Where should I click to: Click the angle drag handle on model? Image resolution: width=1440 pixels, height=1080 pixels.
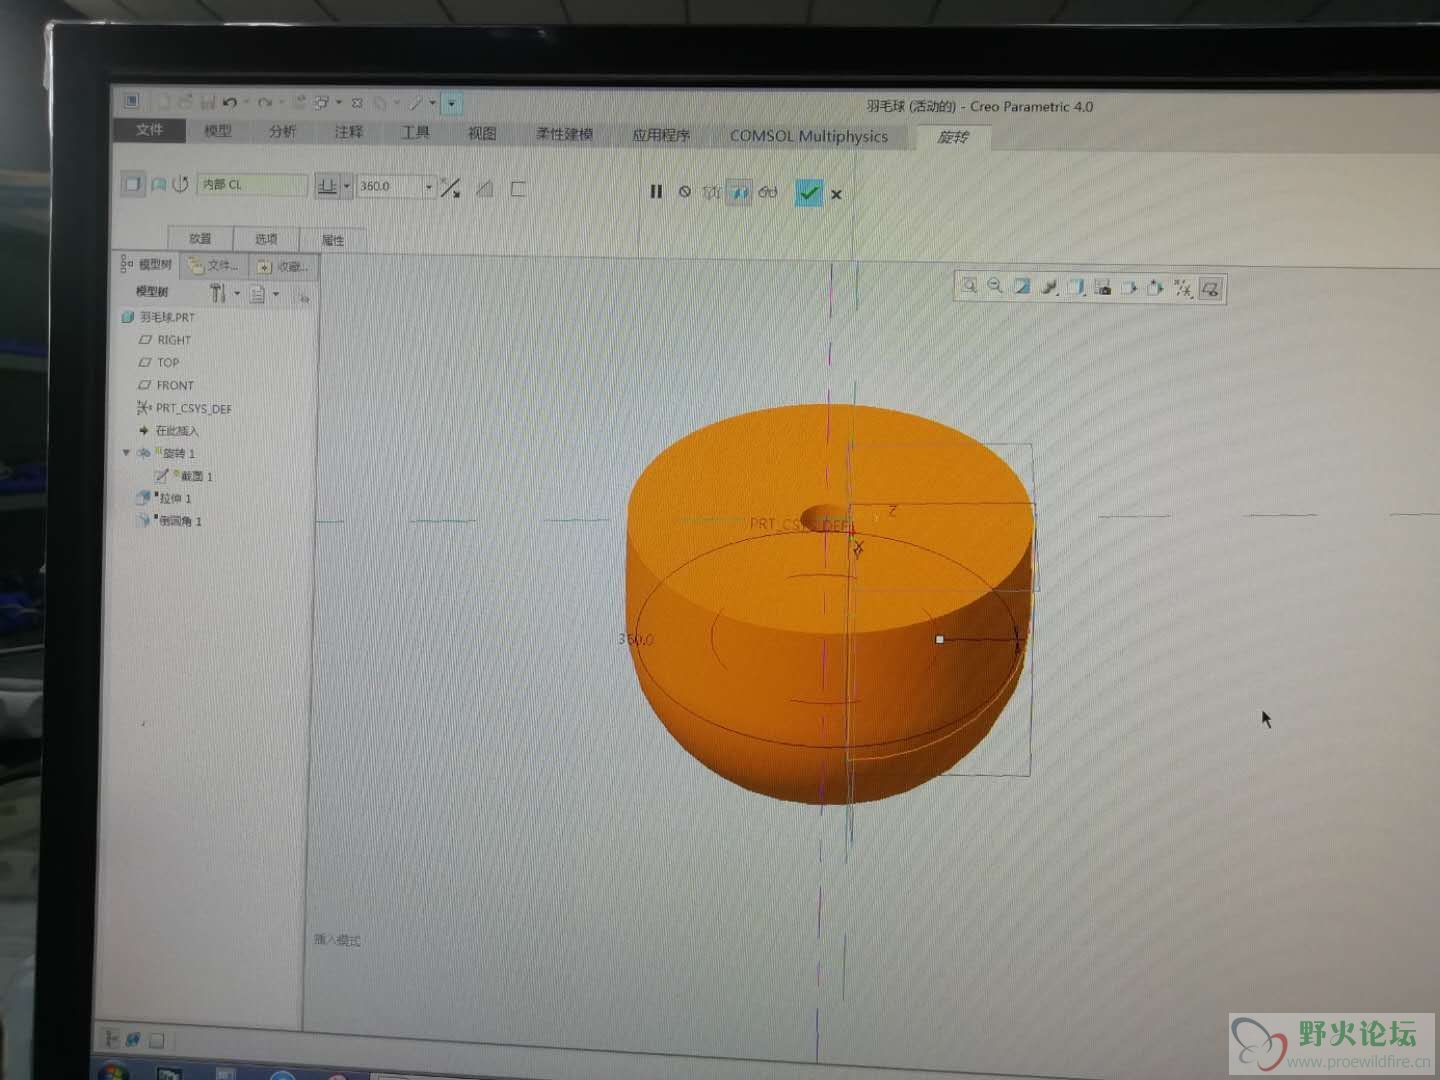[939, 639]
